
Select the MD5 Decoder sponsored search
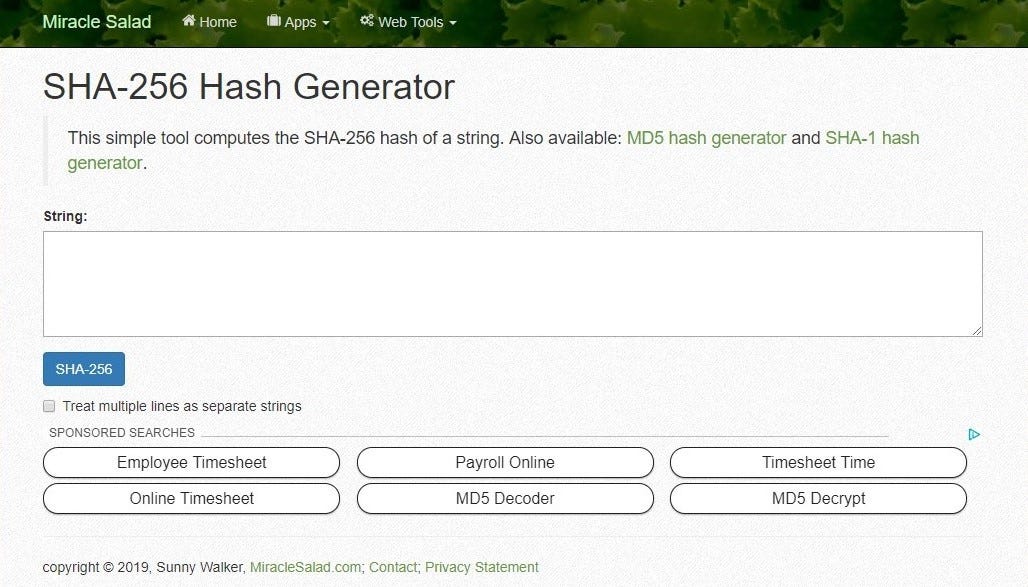(x=505, y=498)
